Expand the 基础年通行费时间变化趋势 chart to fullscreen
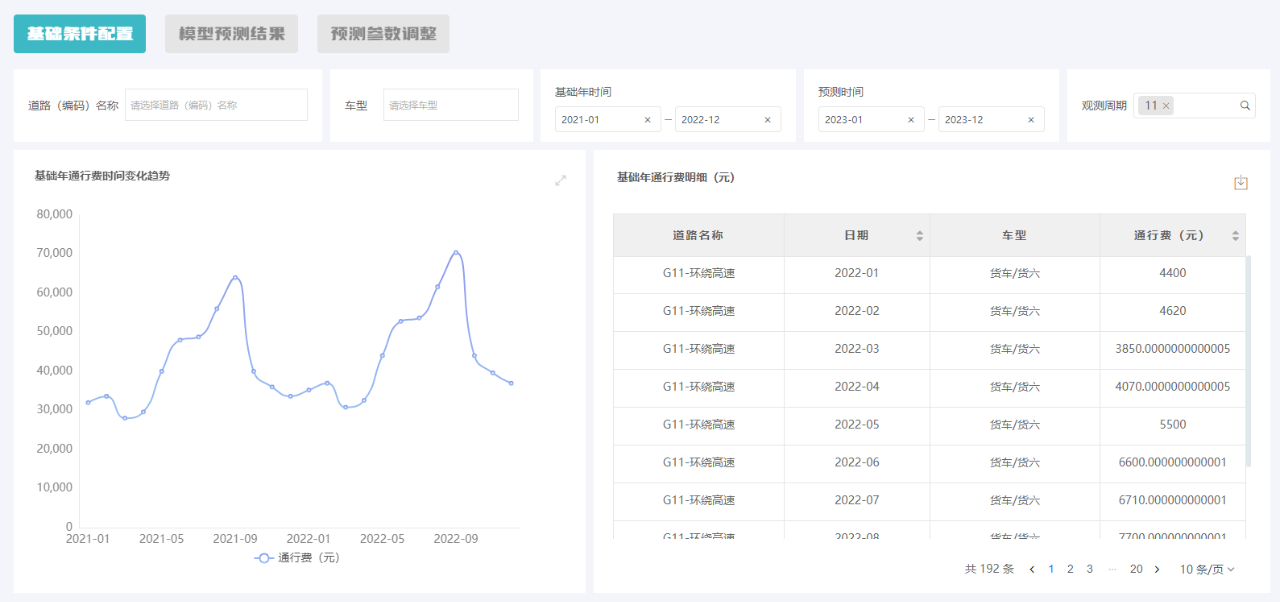Screen dimensions: 1280x602 point(561,181)
